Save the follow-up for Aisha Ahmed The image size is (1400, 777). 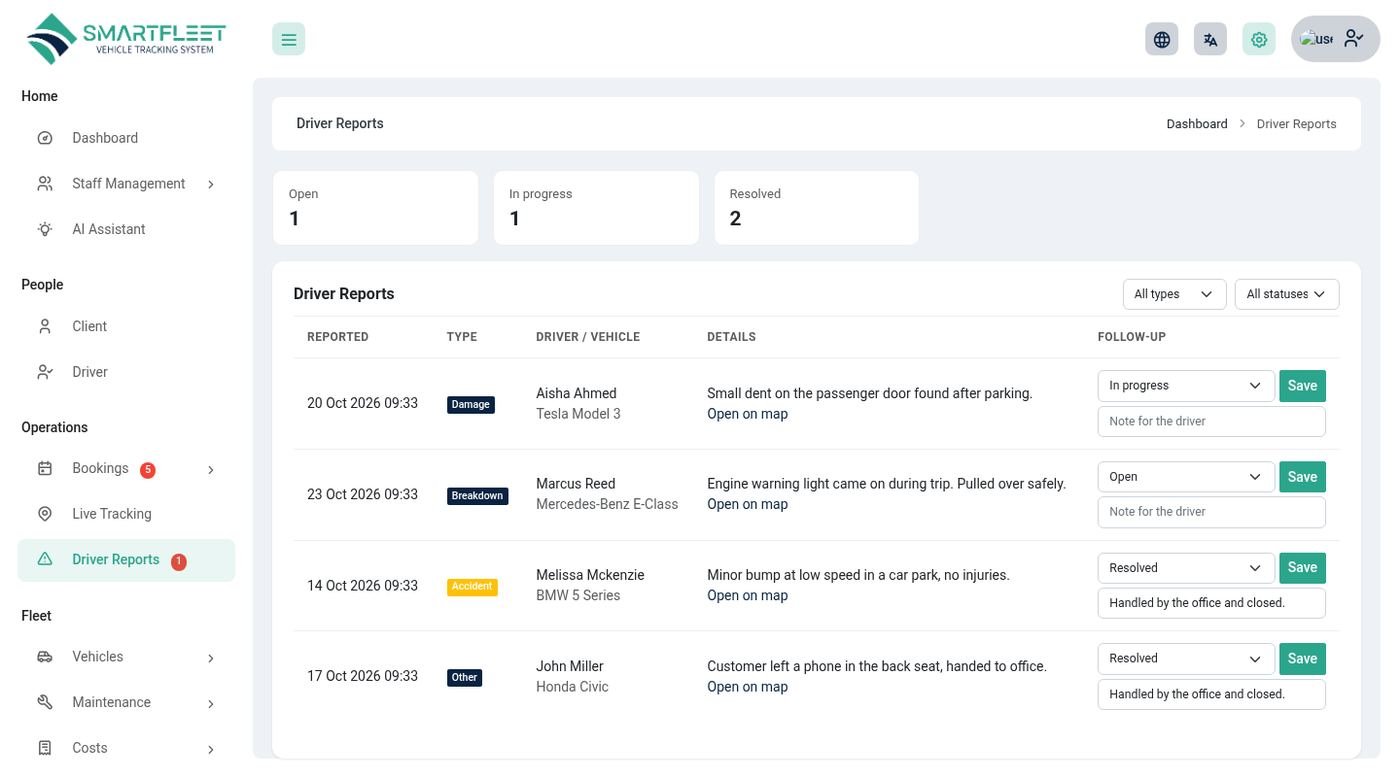click(x=1302, y=386)
